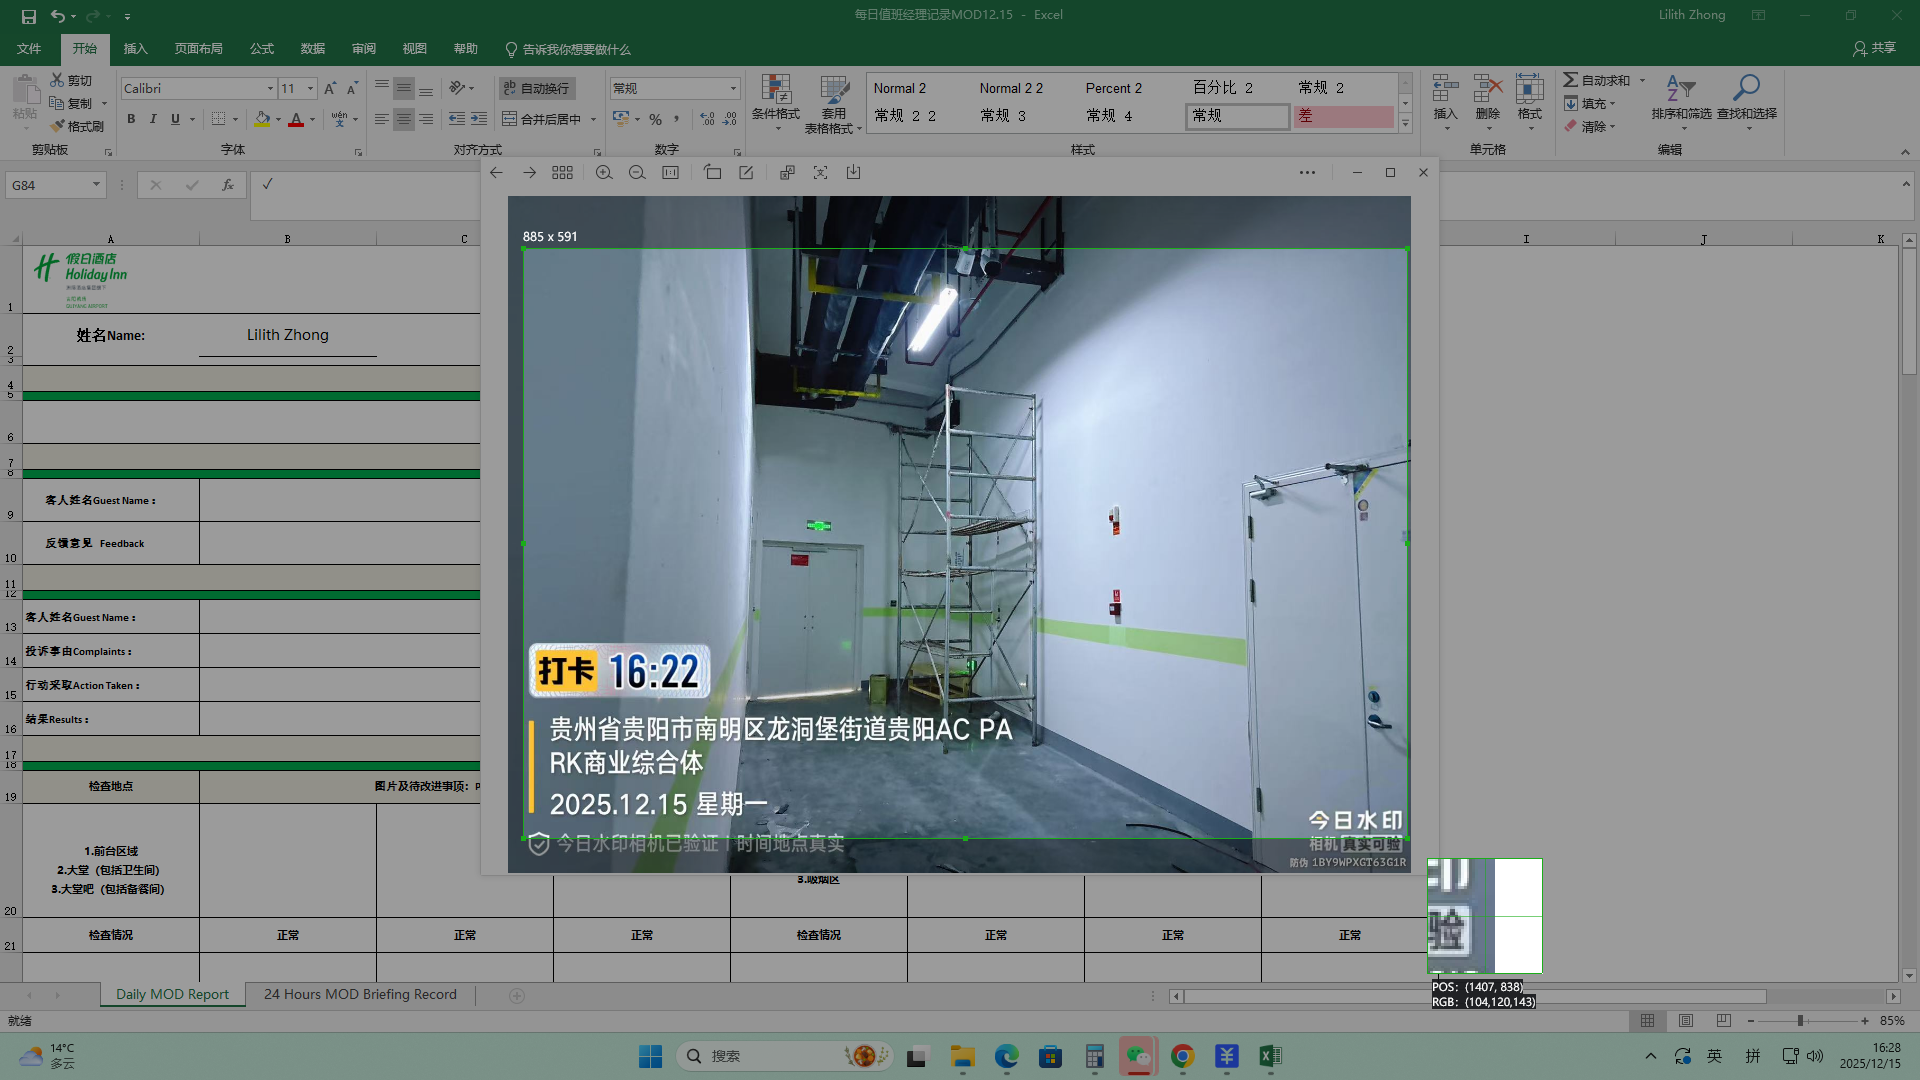Open WeChat from the Windows taskbar

[1138, 1056]
